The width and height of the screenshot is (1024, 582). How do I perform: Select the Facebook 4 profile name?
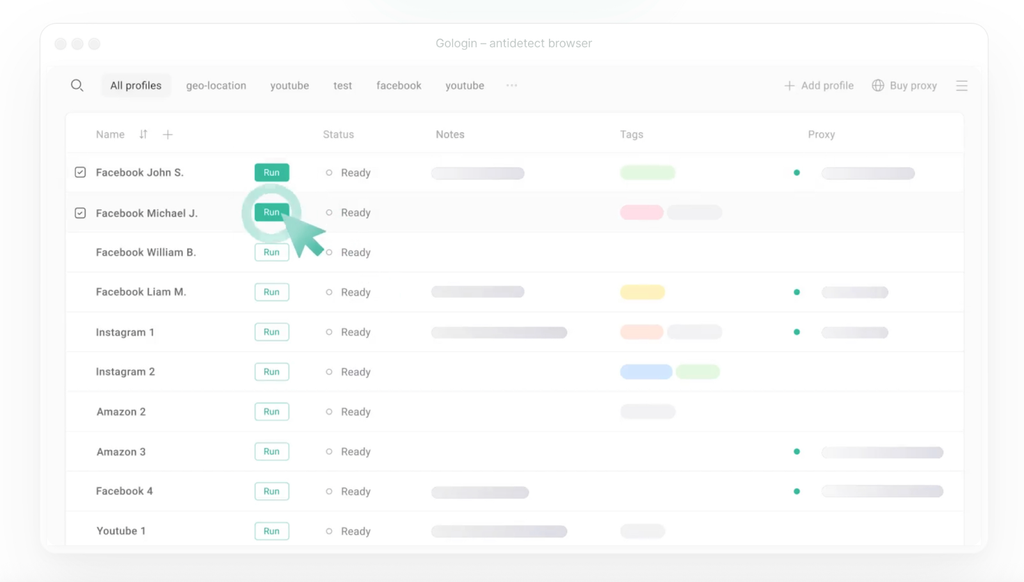tap(124, 491)
